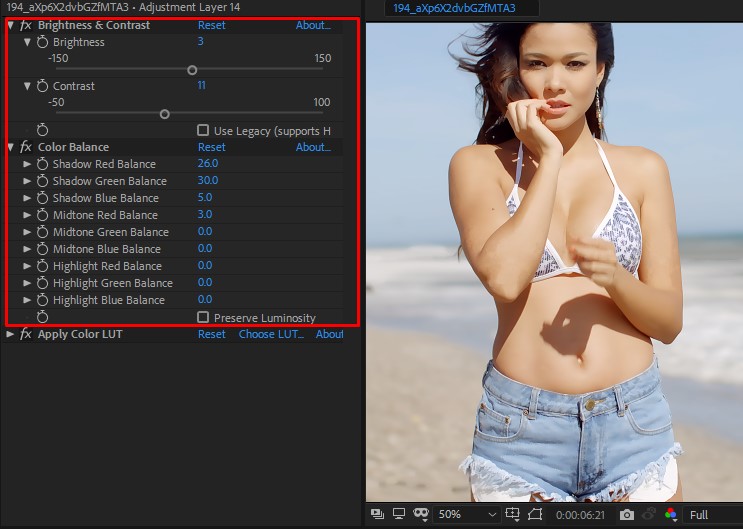
Task: Reset the Color Balance effect
Action: click(x=211, y=147)
